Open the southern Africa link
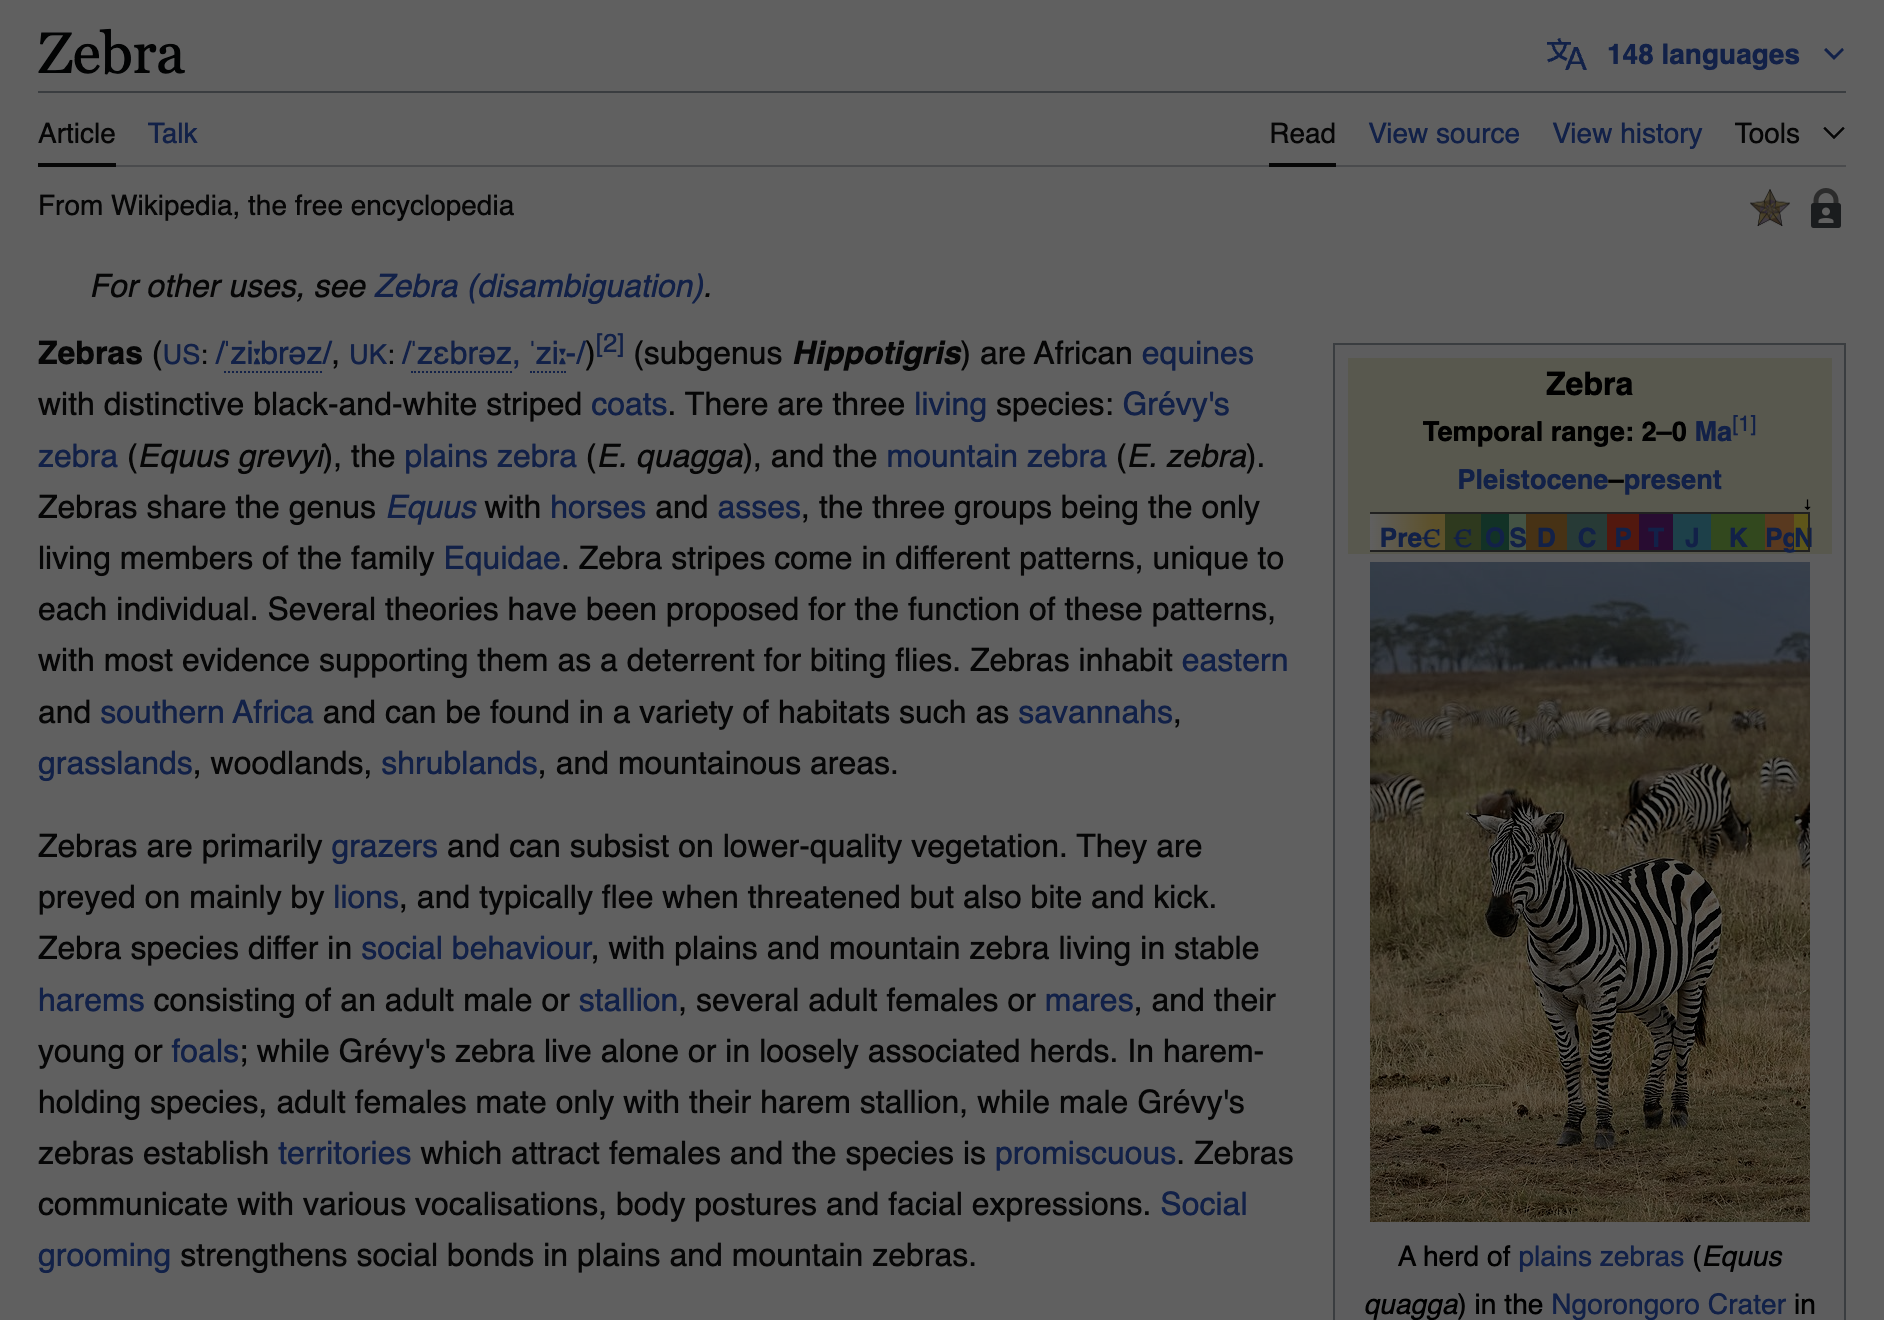The width and height of the screenshot is (1884, 1320). tap(207, 712)
